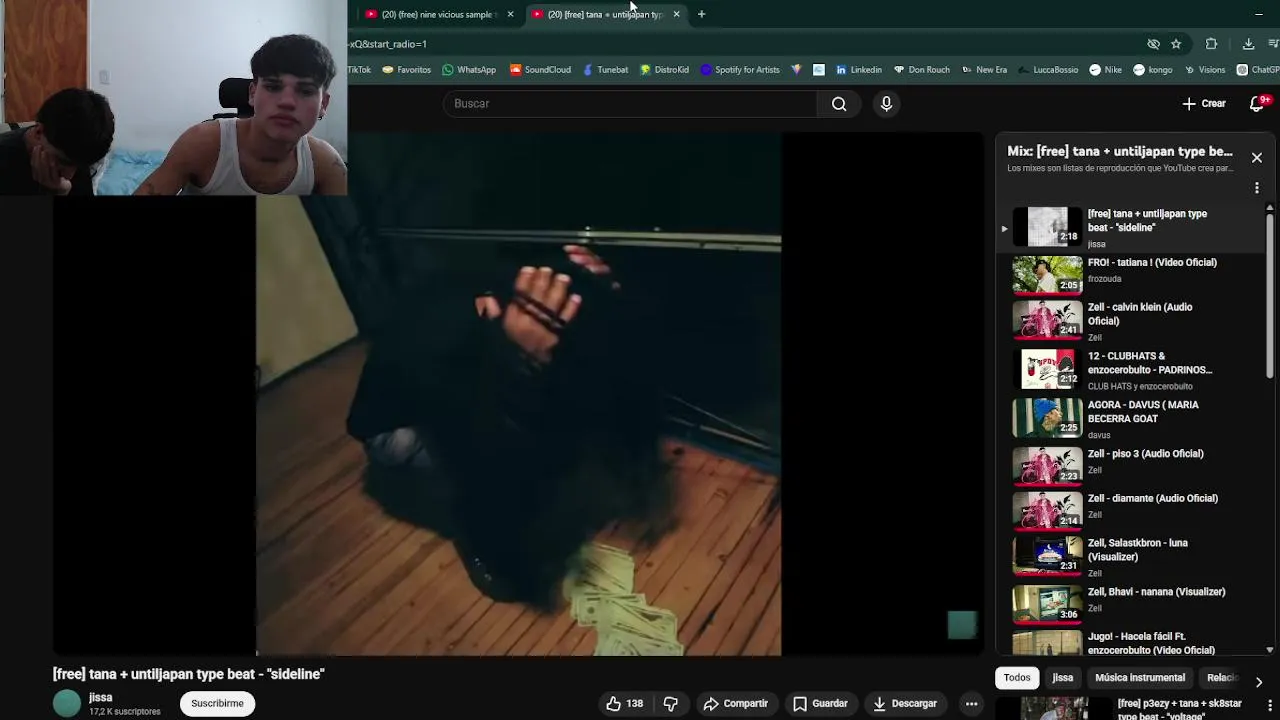Click the YouTube search magnifier button
Screen dimensions: 1280x720
click(x=839, y=104)
